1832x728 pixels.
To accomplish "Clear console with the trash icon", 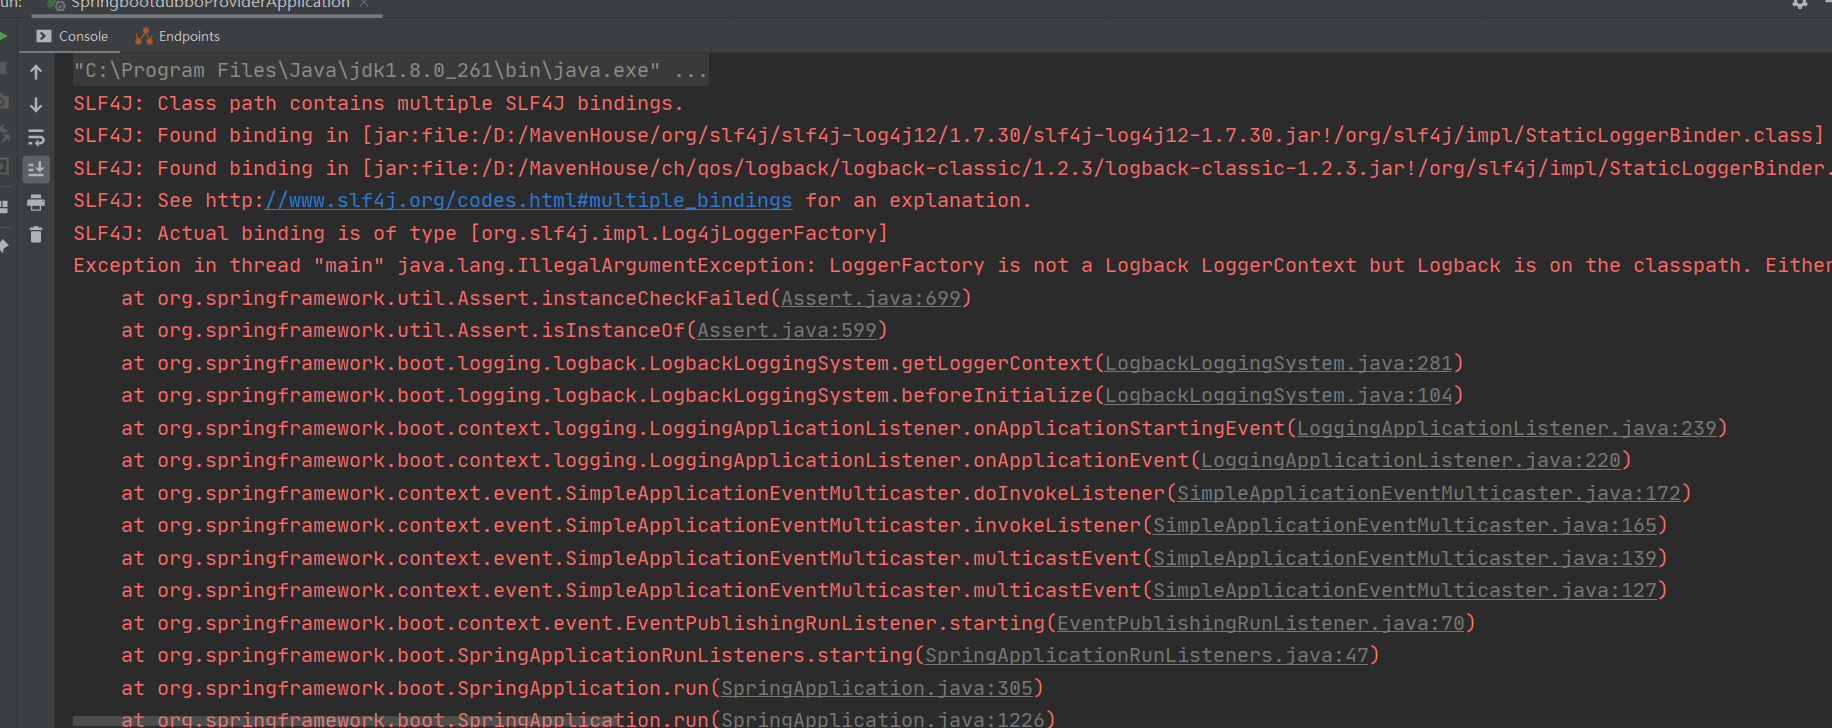I will pos(36,235).
